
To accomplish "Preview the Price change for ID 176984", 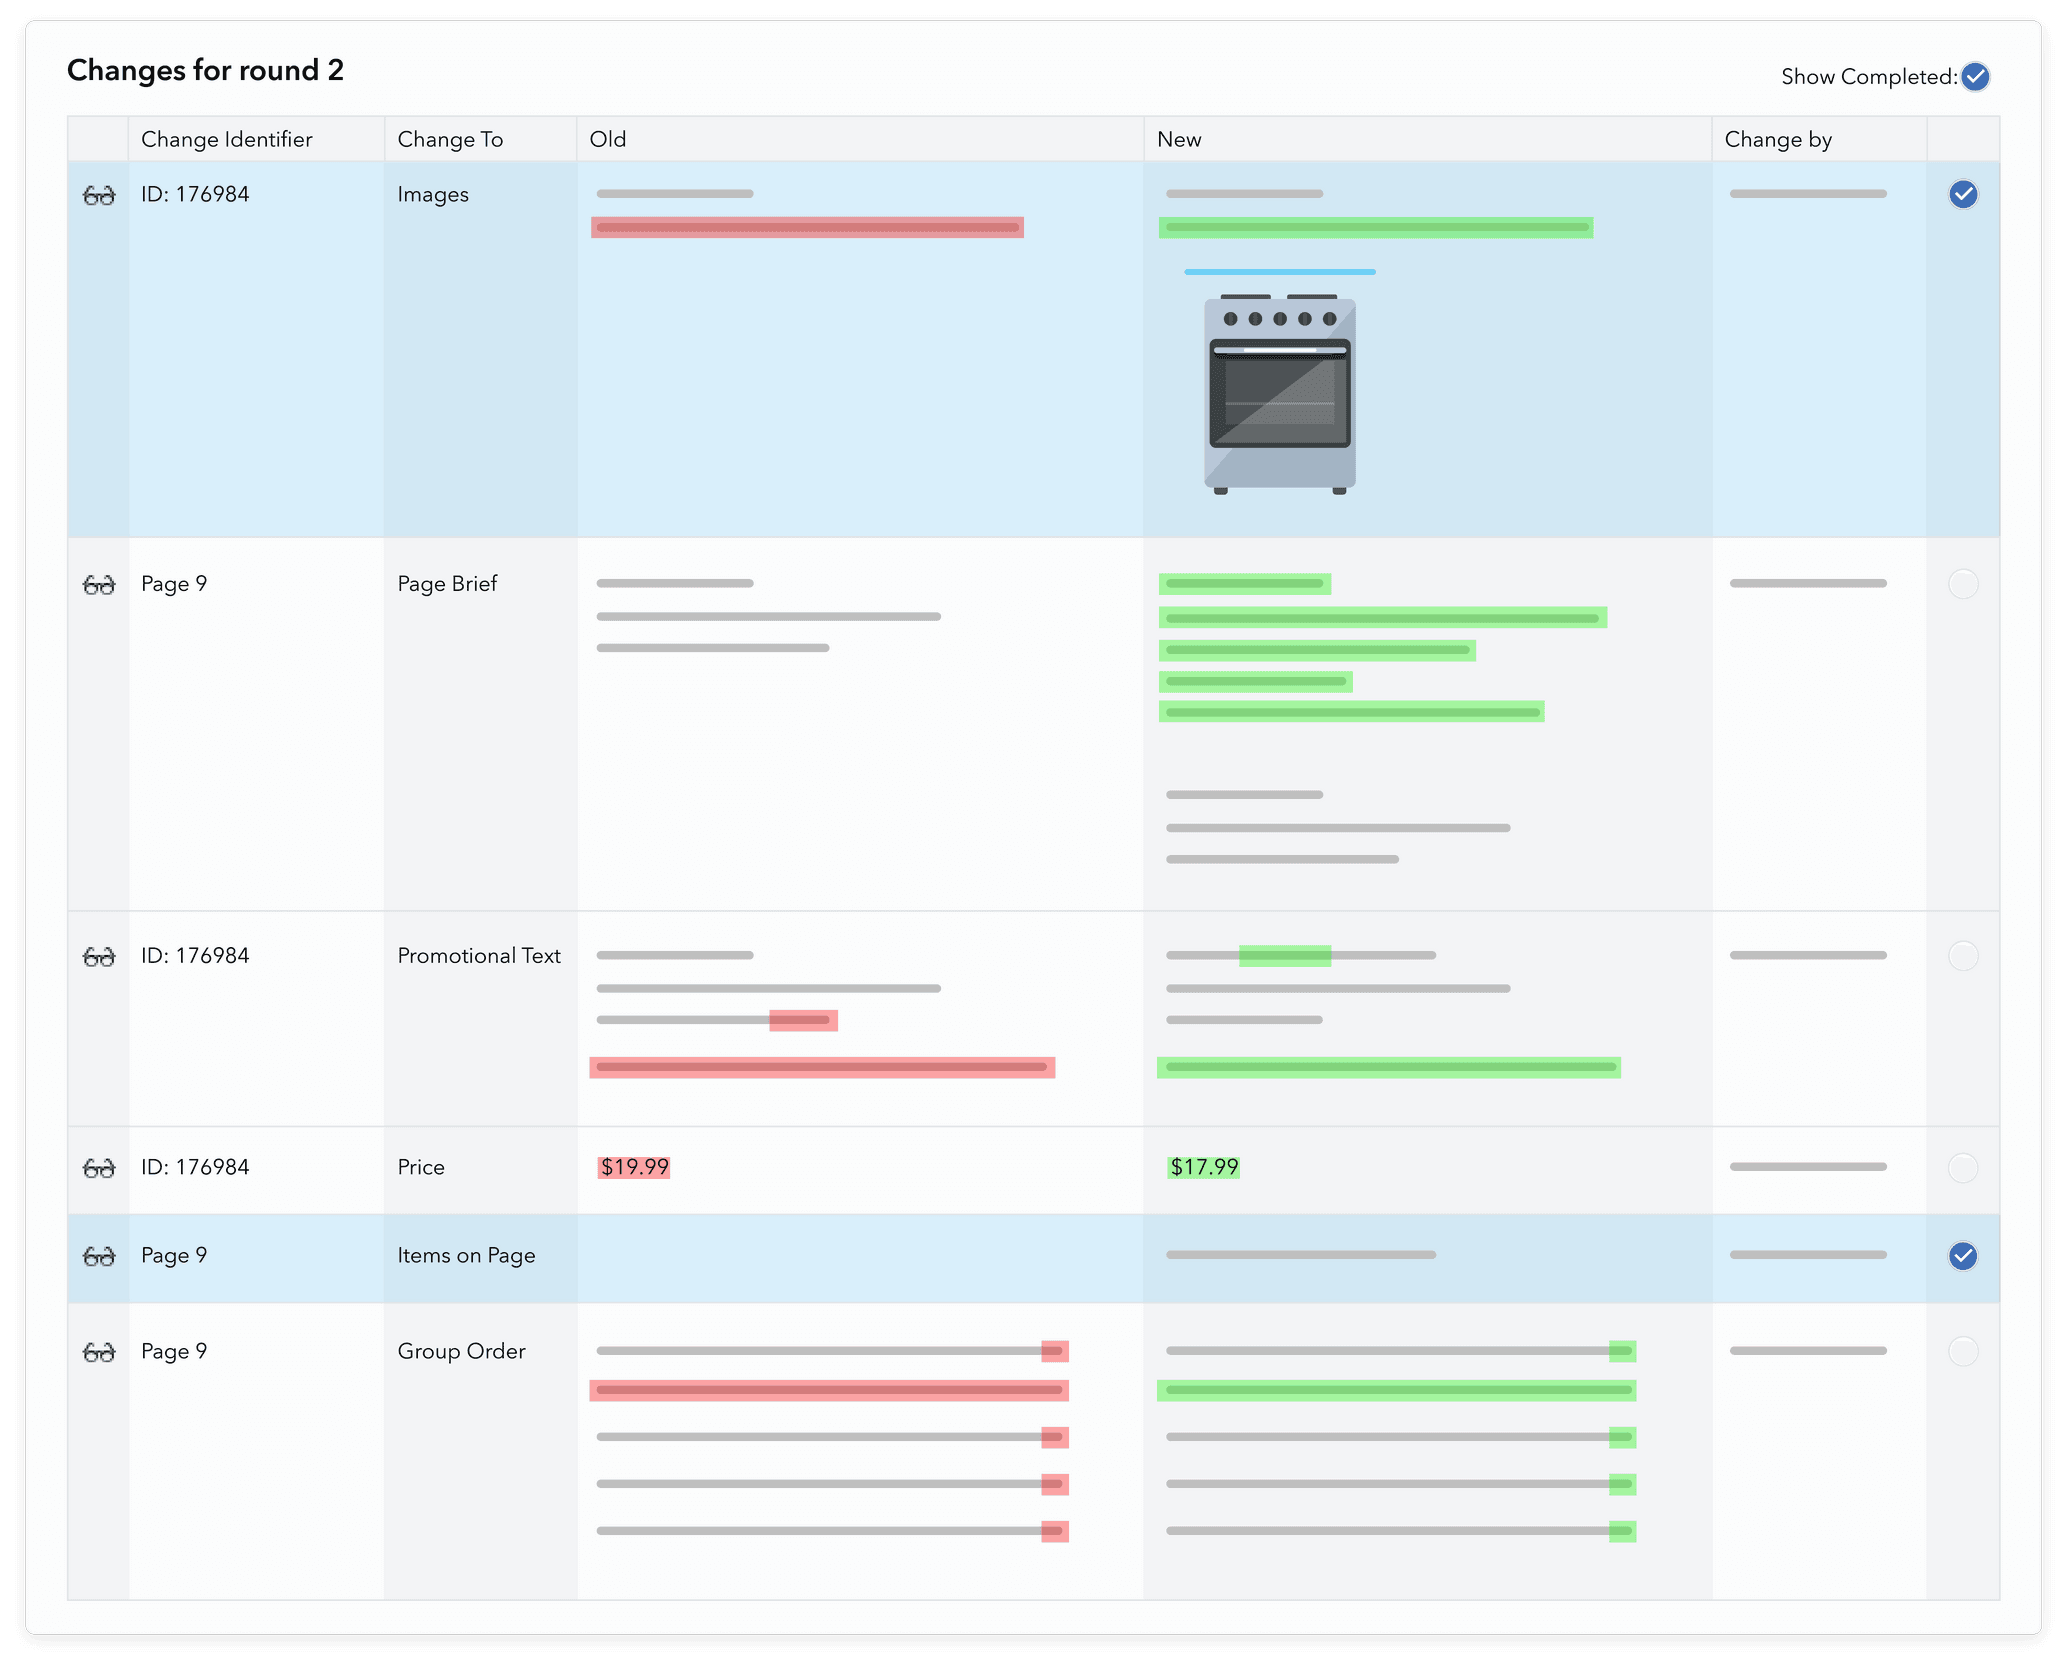I will click(100, 1168).
